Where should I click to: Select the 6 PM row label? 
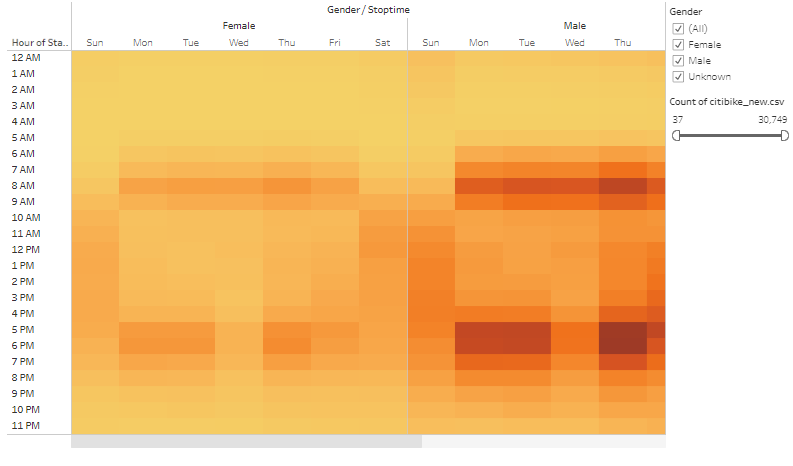[x=23, y=346]
